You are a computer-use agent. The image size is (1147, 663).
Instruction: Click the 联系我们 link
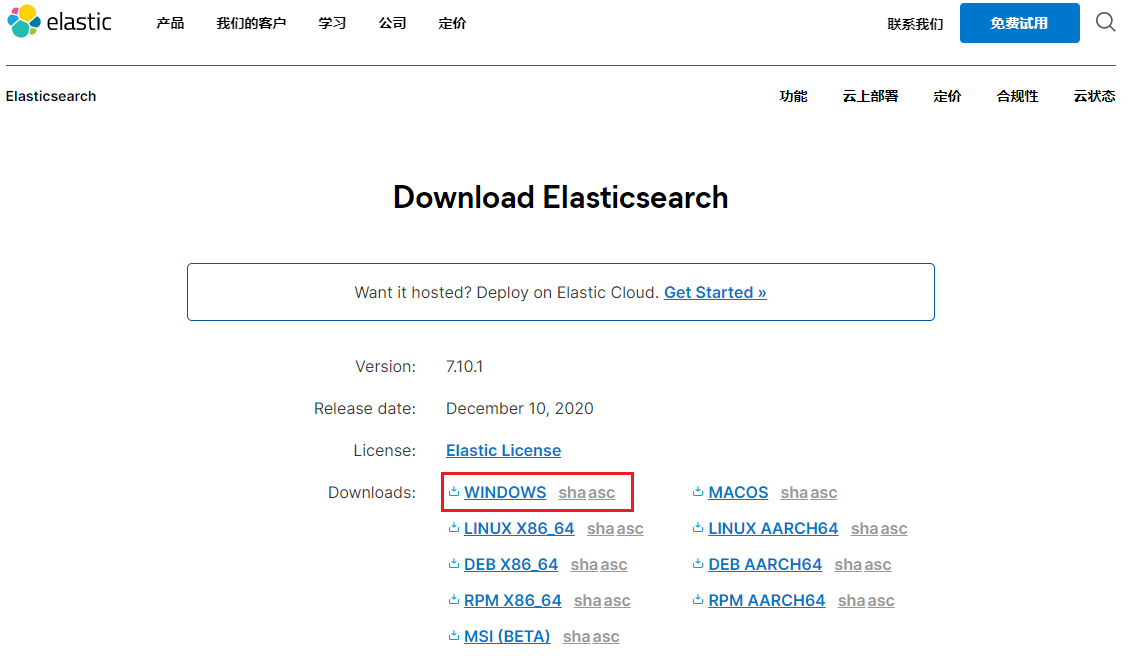click(x=915, y=24)
